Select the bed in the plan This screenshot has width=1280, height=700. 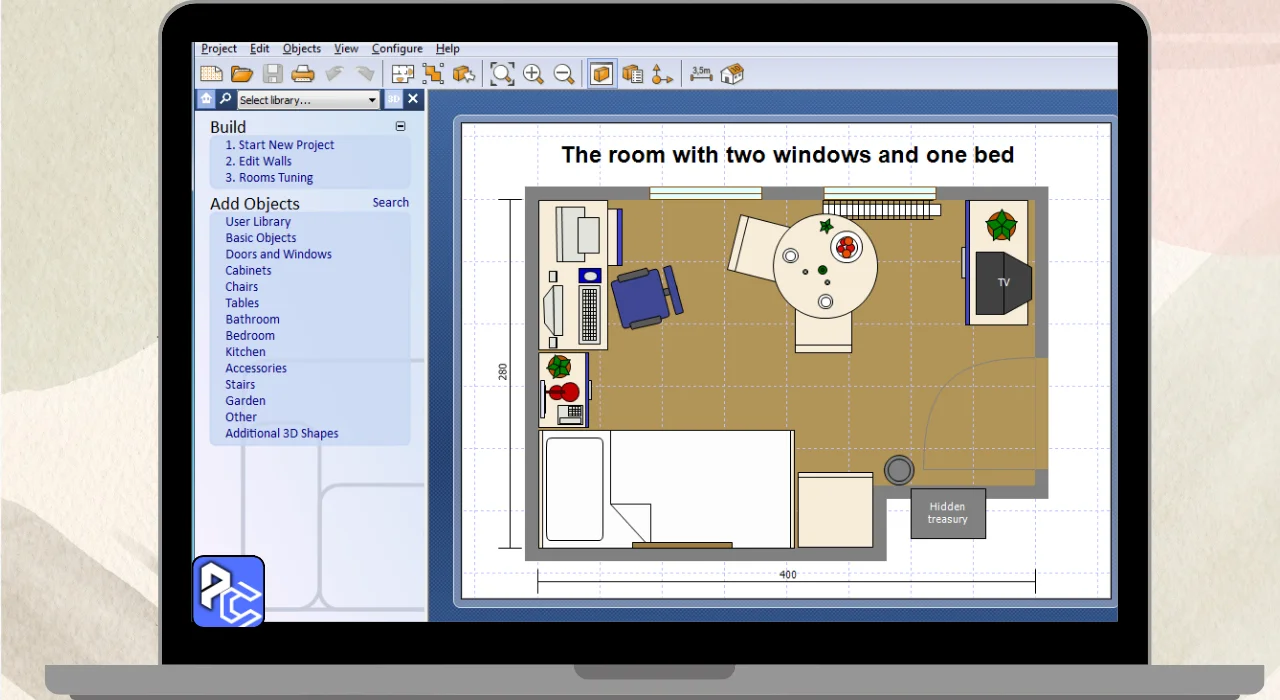tap(667, 489)
